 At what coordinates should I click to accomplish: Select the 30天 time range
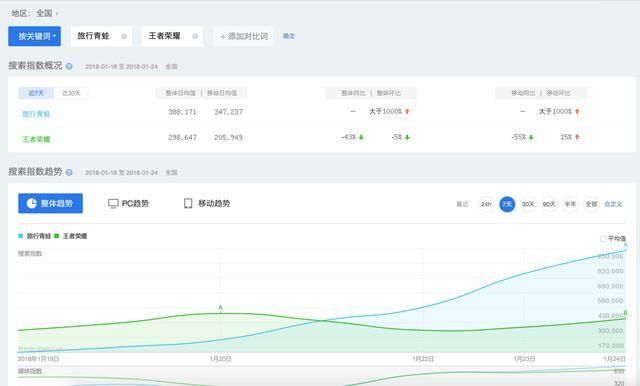point(528,204)
